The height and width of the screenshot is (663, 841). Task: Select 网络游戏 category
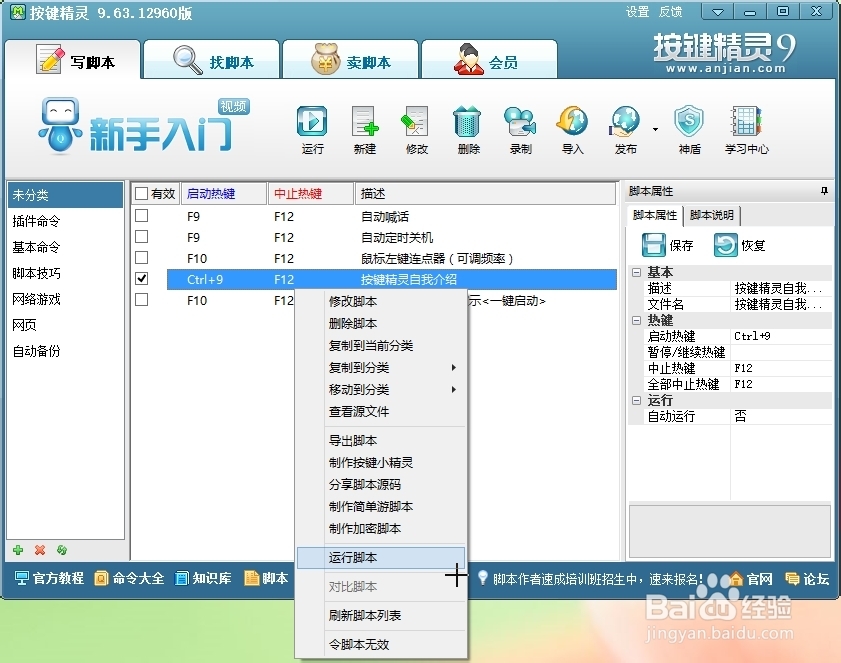point(65,299)
